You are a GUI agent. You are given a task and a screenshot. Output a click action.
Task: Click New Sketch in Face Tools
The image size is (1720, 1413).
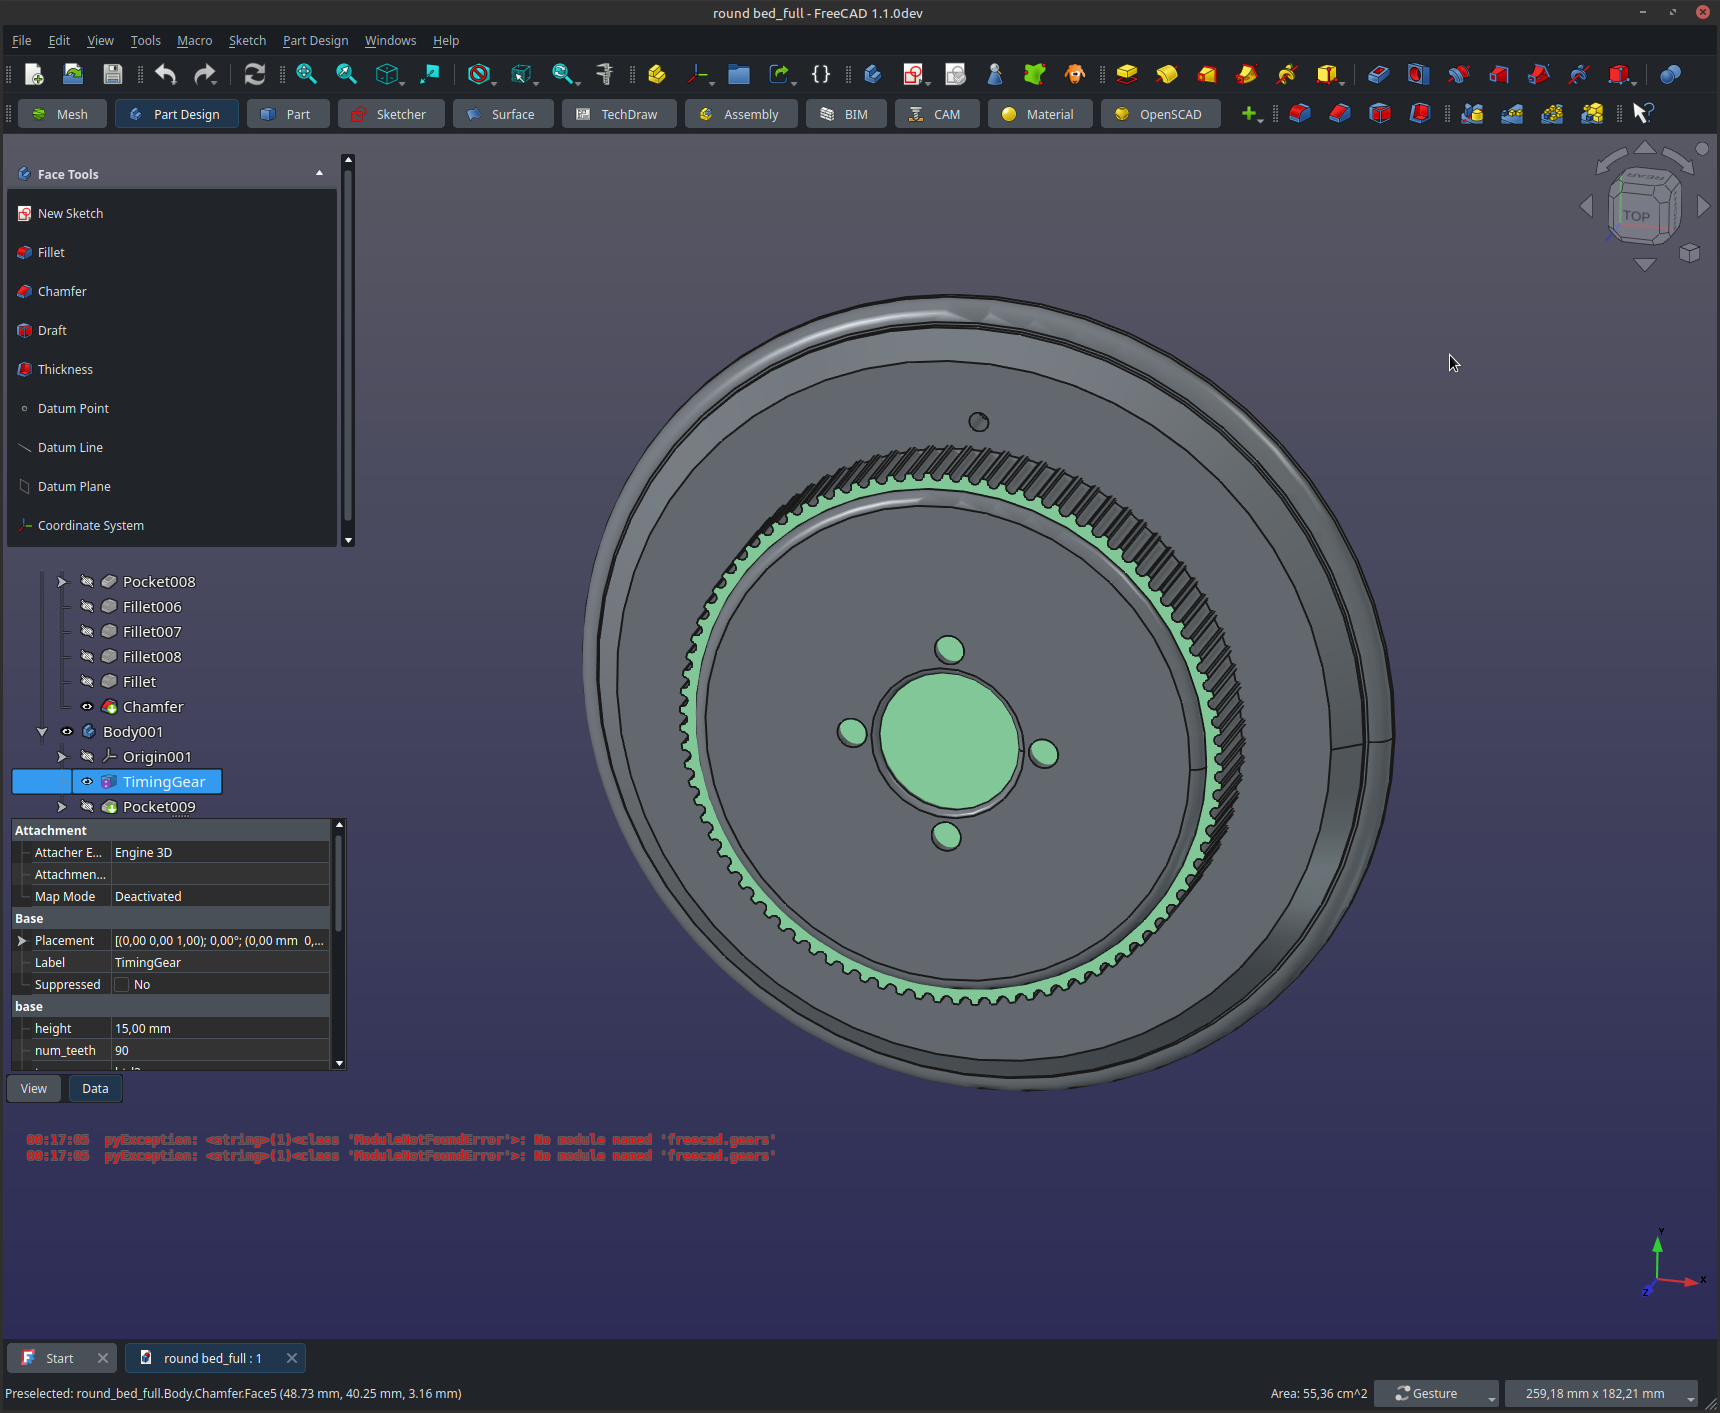70,214
